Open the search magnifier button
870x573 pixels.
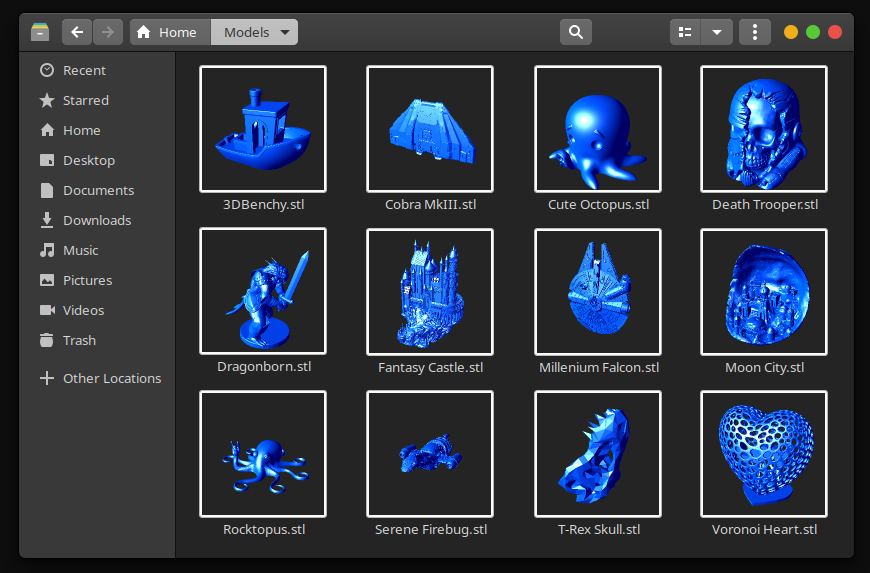coord(575,32)
